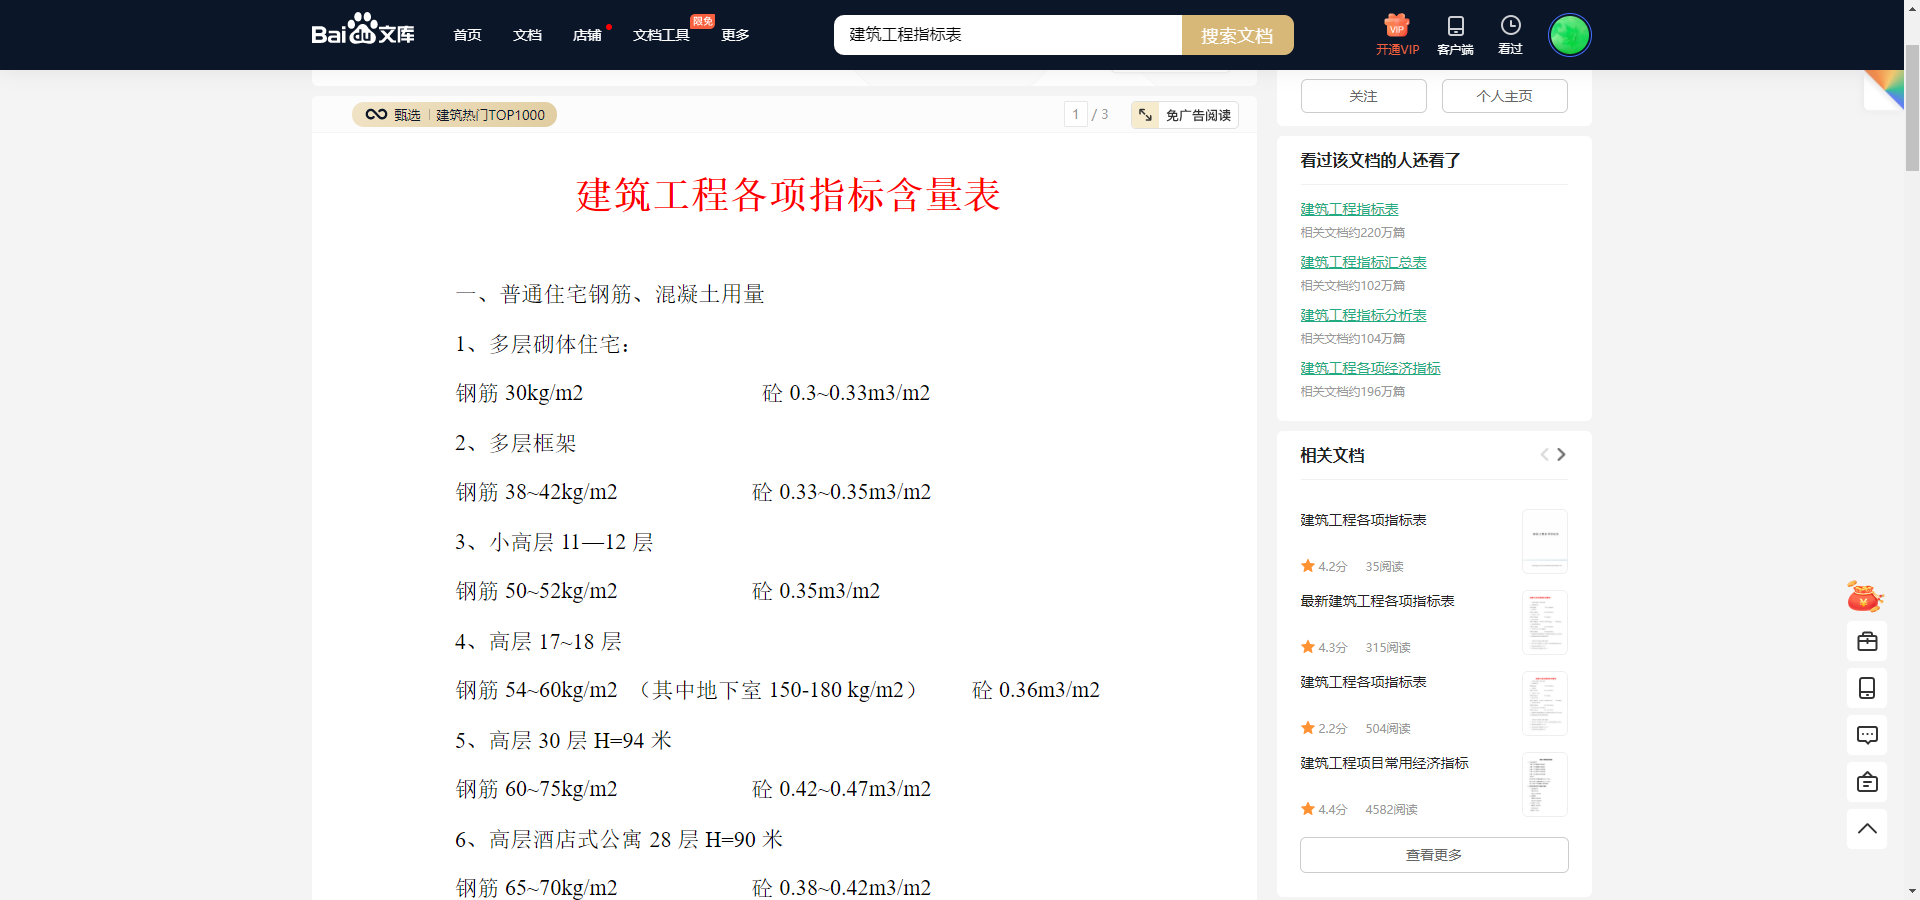The width and height of the screenshot is (1920, 900).
Task: Click the thumbnail of the 4.3分 document
Action: click(1545, 622)
